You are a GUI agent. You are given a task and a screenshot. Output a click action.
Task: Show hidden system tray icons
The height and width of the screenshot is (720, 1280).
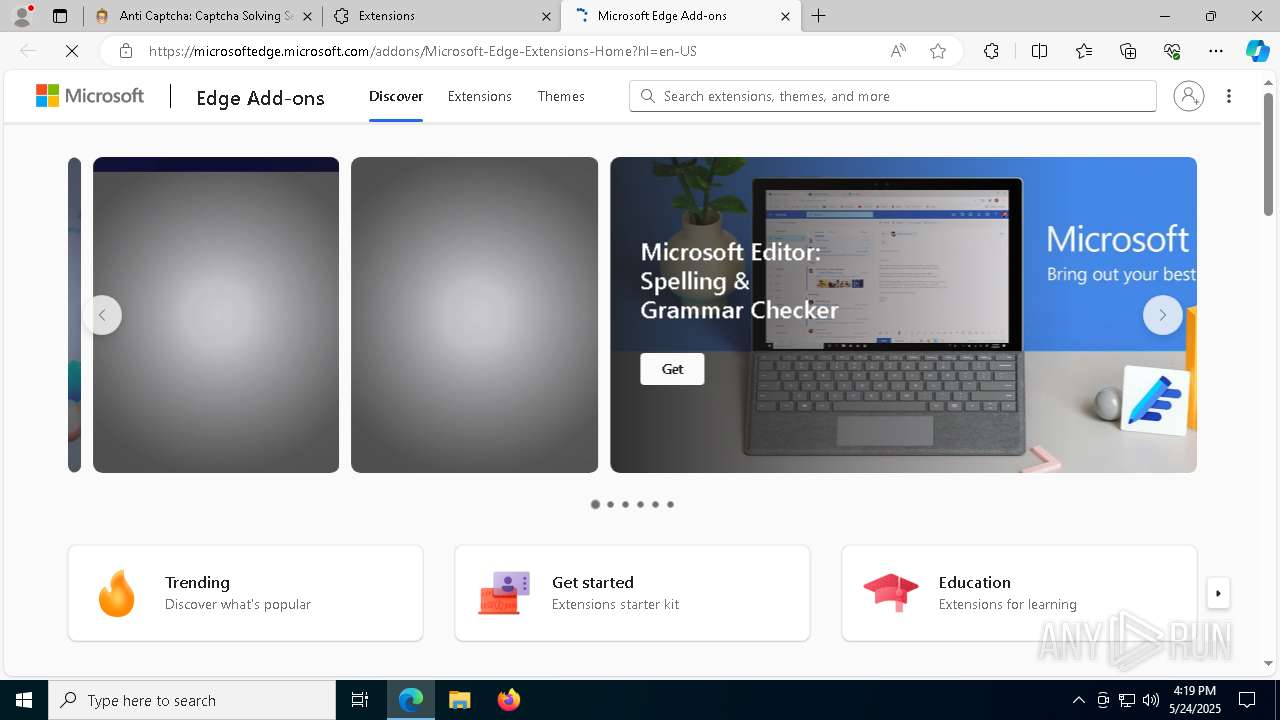click(1078, 700)
